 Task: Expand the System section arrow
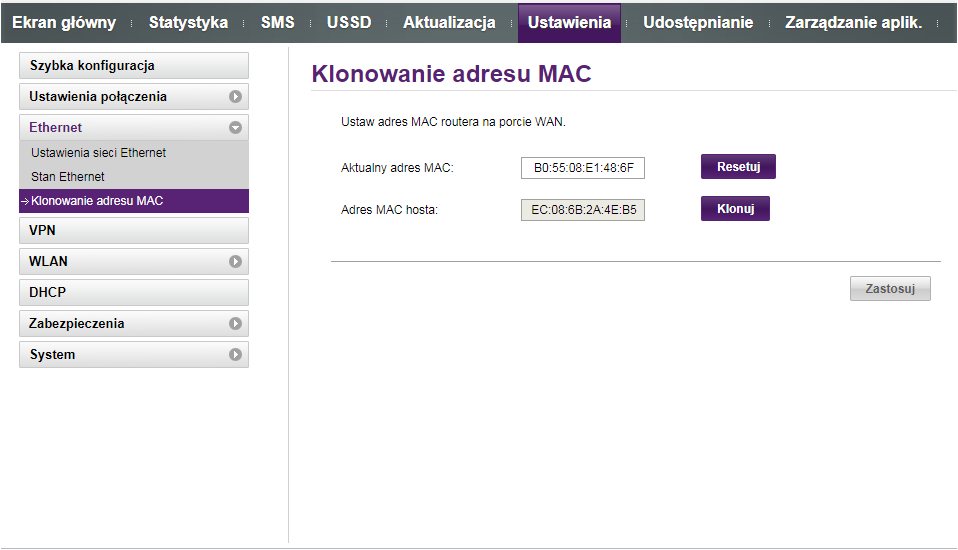(235, 355)
